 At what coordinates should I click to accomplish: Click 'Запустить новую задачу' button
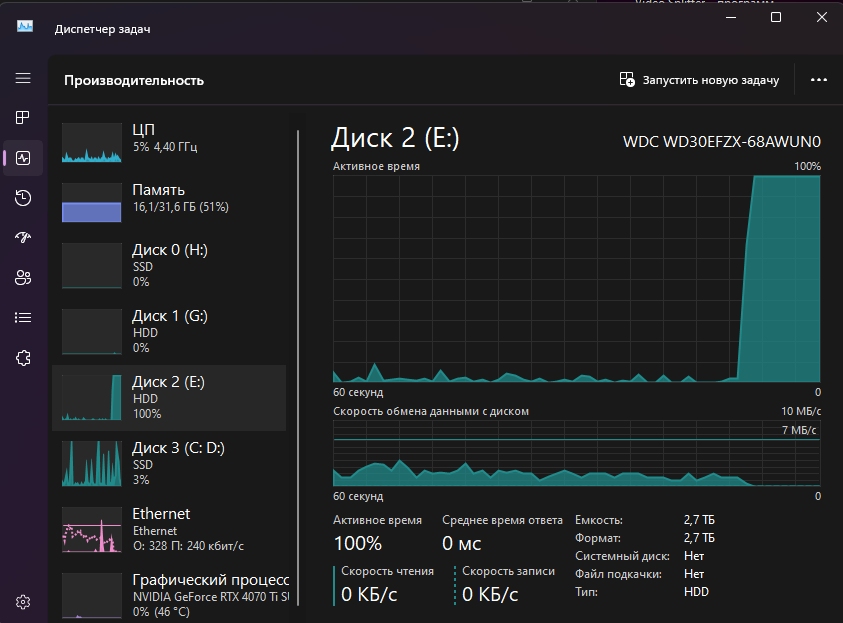pos(699,80)
